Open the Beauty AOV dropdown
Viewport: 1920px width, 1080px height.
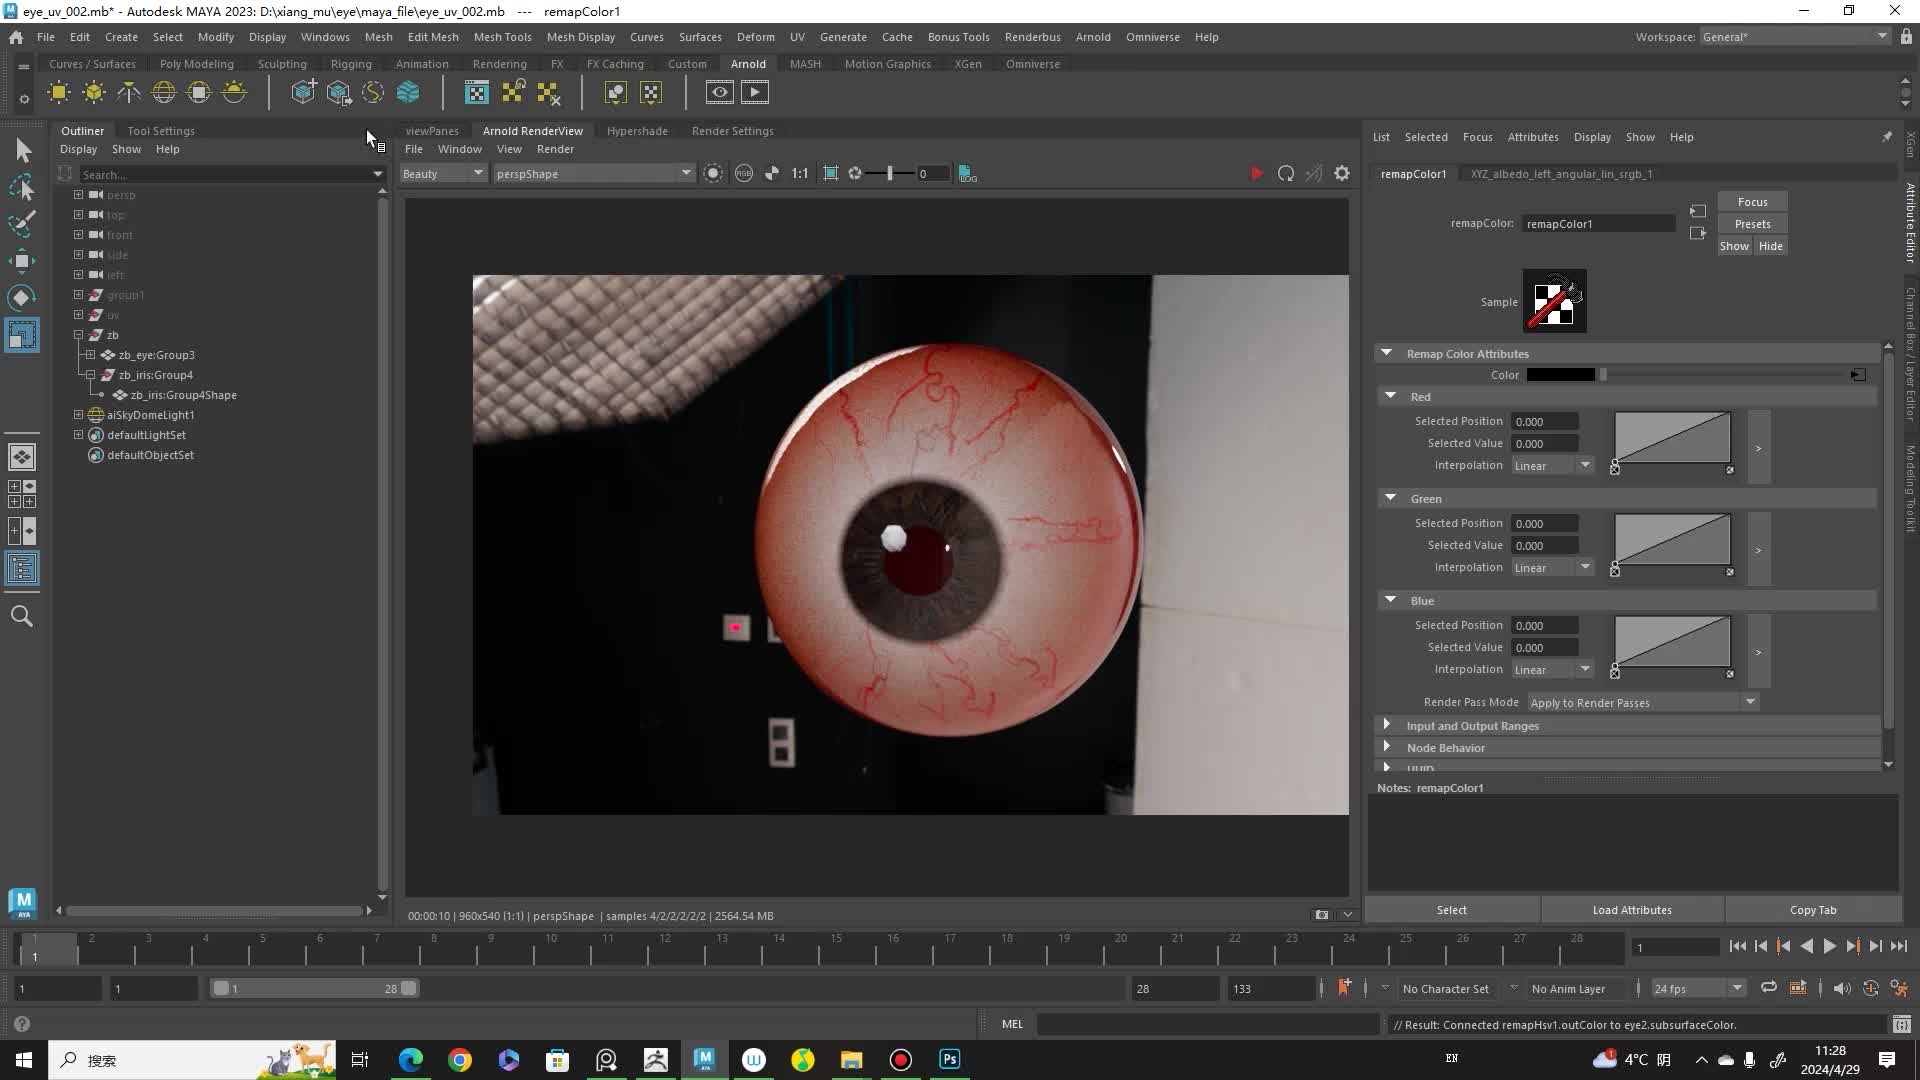pyautogui.click(x=442, y=174)
